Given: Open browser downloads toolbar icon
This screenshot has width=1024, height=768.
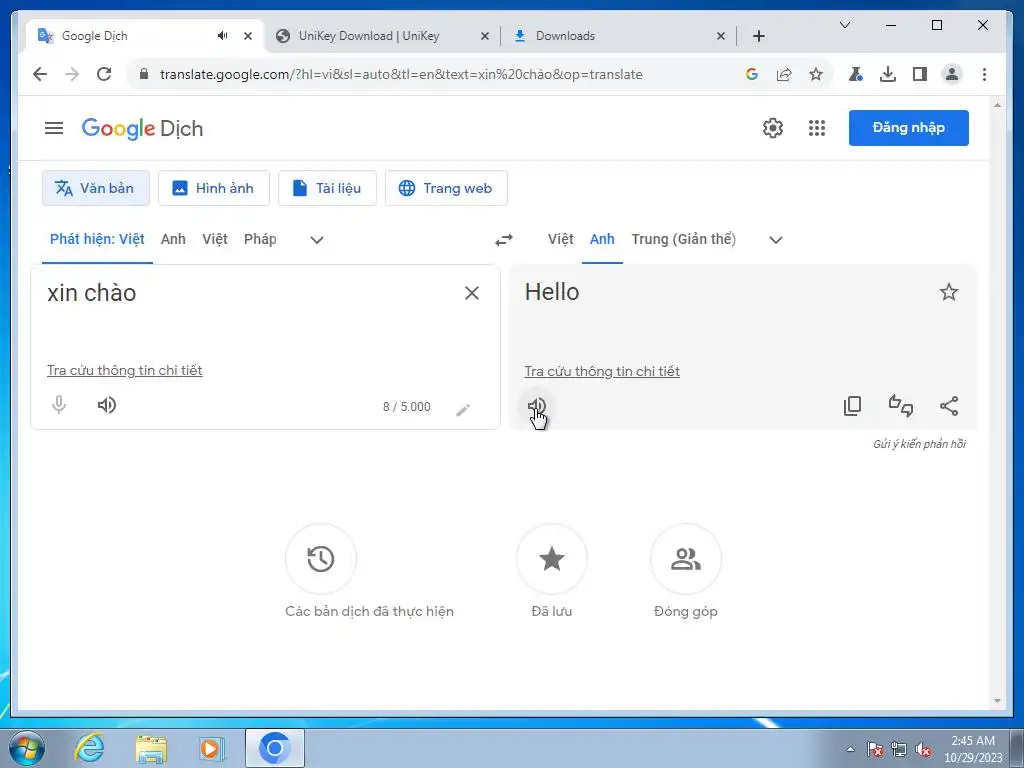Looking at the screenshot, I should [x=888, y=74].
